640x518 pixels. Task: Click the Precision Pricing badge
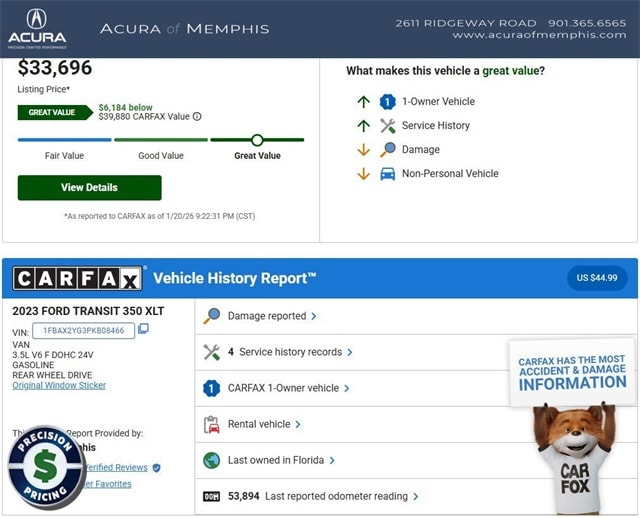click(46, 467)
